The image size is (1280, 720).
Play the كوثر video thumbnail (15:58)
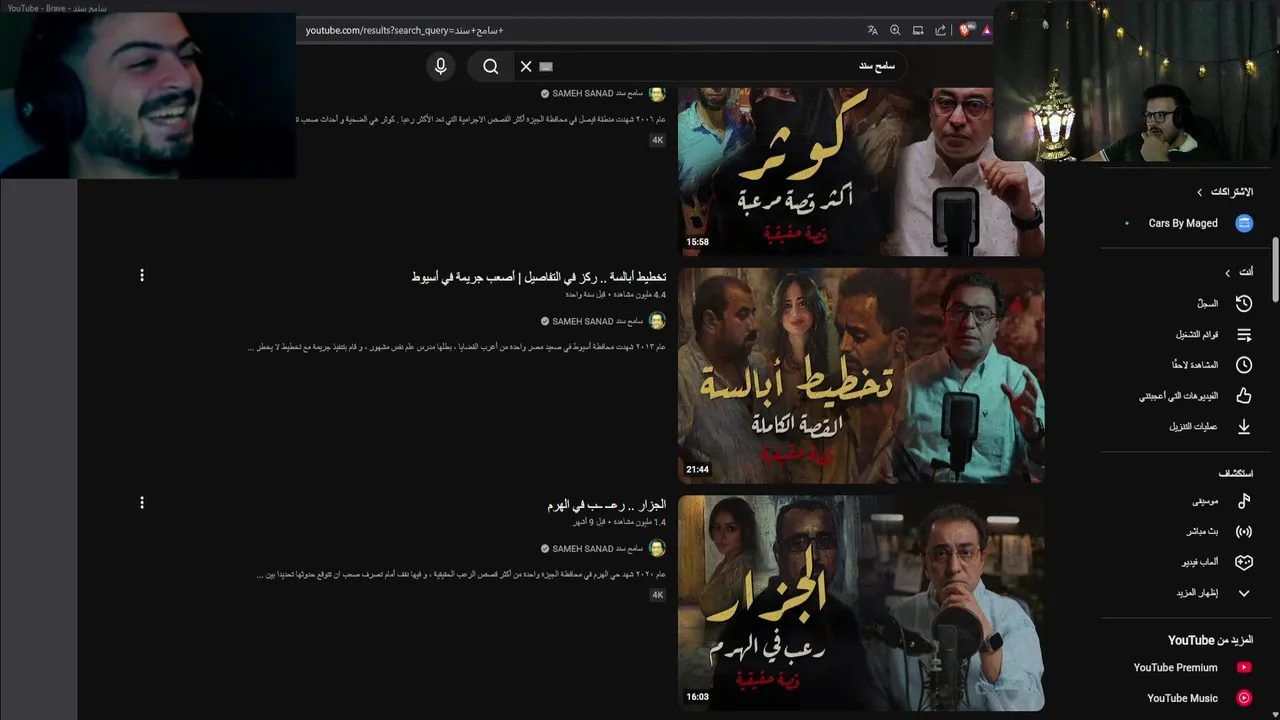(x=861, y=171)
